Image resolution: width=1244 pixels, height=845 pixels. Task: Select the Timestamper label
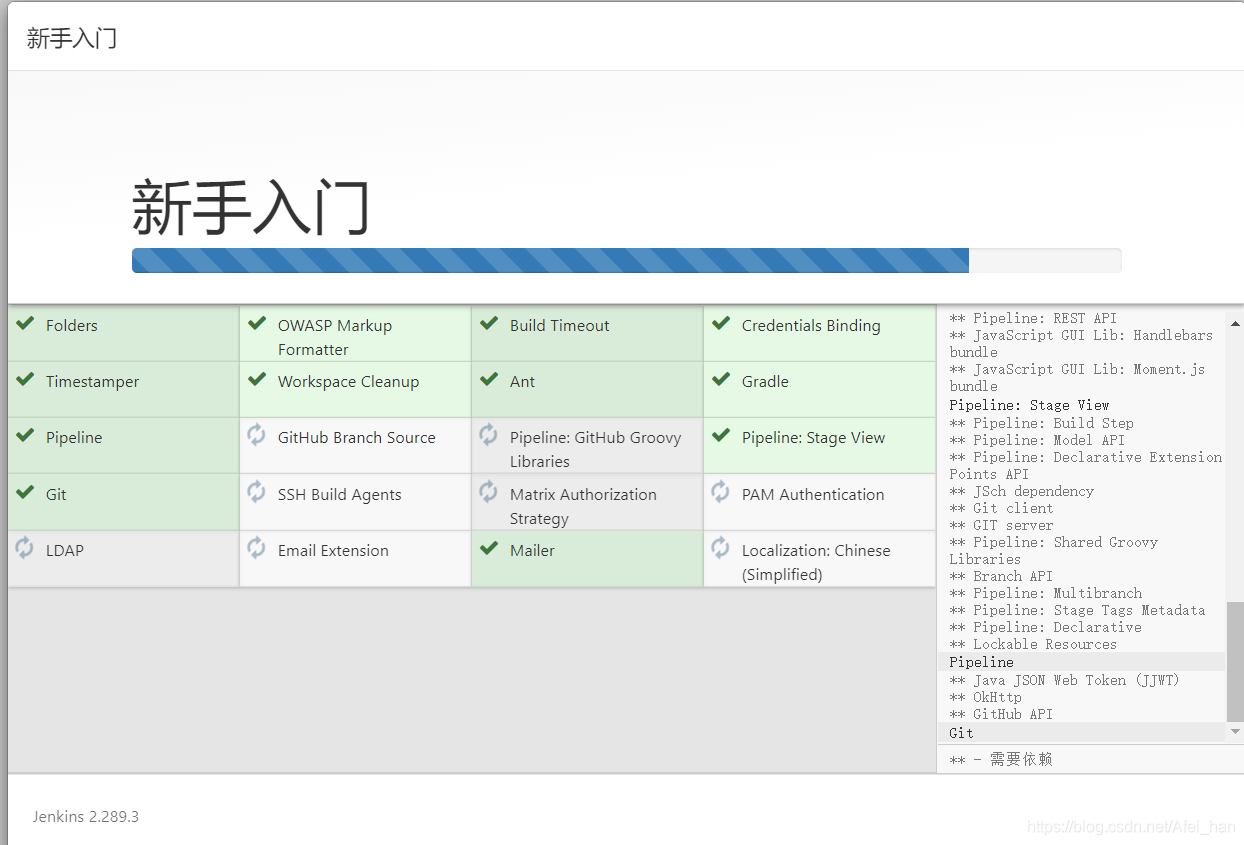[x=92, y=381]
